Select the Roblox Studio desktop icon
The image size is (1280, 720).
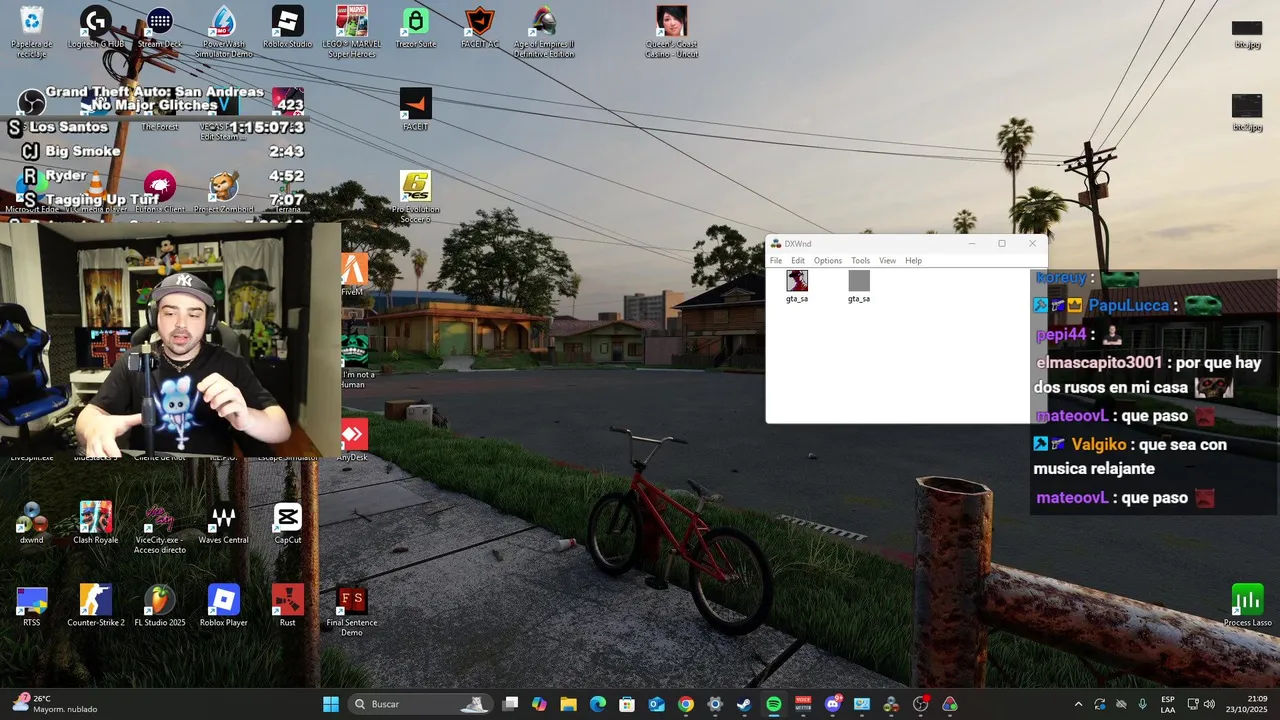pos(288,28)
